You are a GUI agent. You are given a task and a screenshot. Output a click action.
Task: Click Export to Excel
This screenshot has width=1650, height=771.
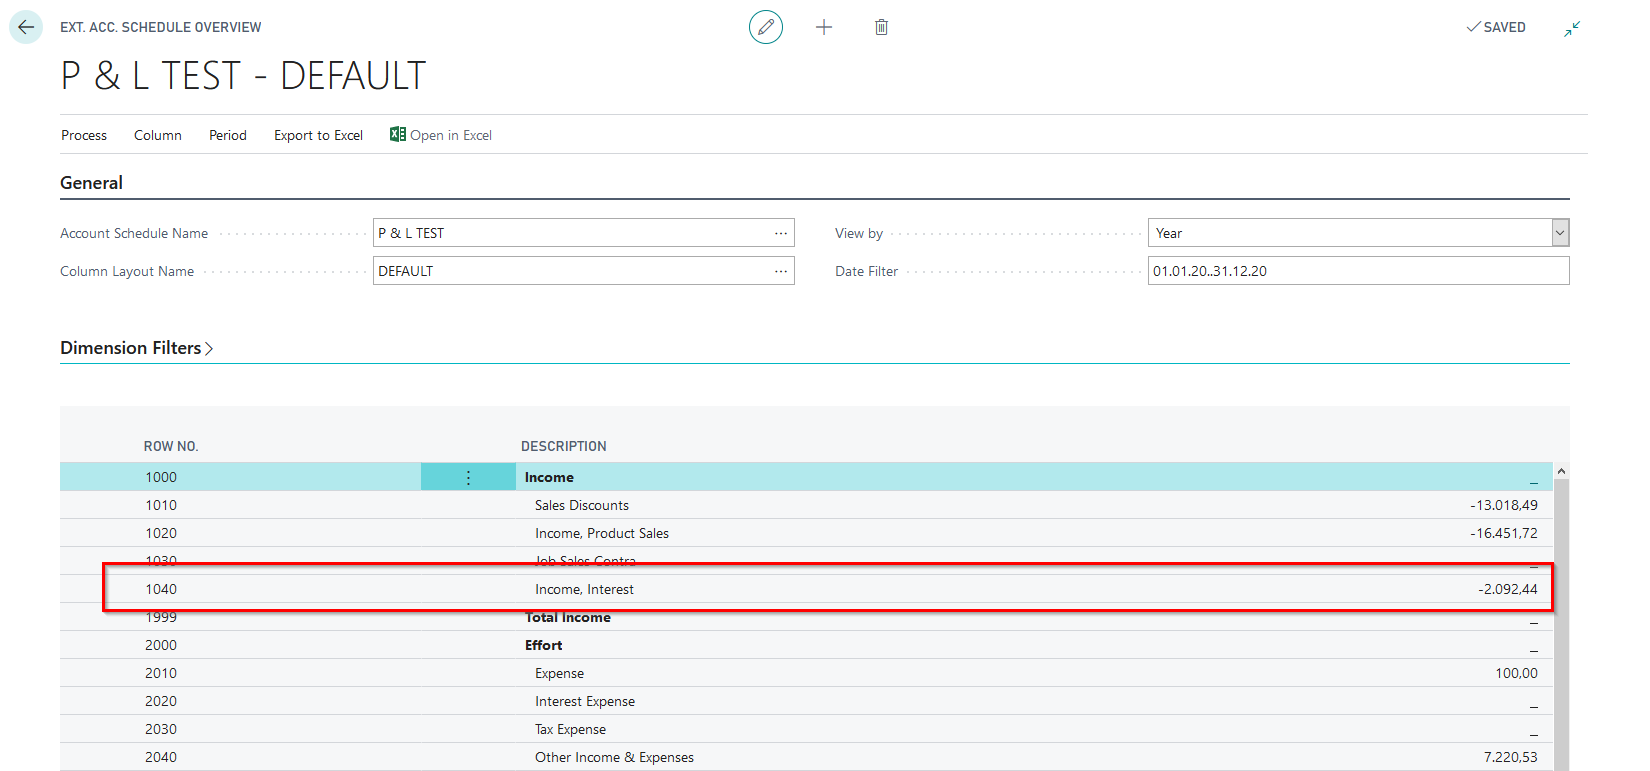pyautogui.click(x=318, y=135)
